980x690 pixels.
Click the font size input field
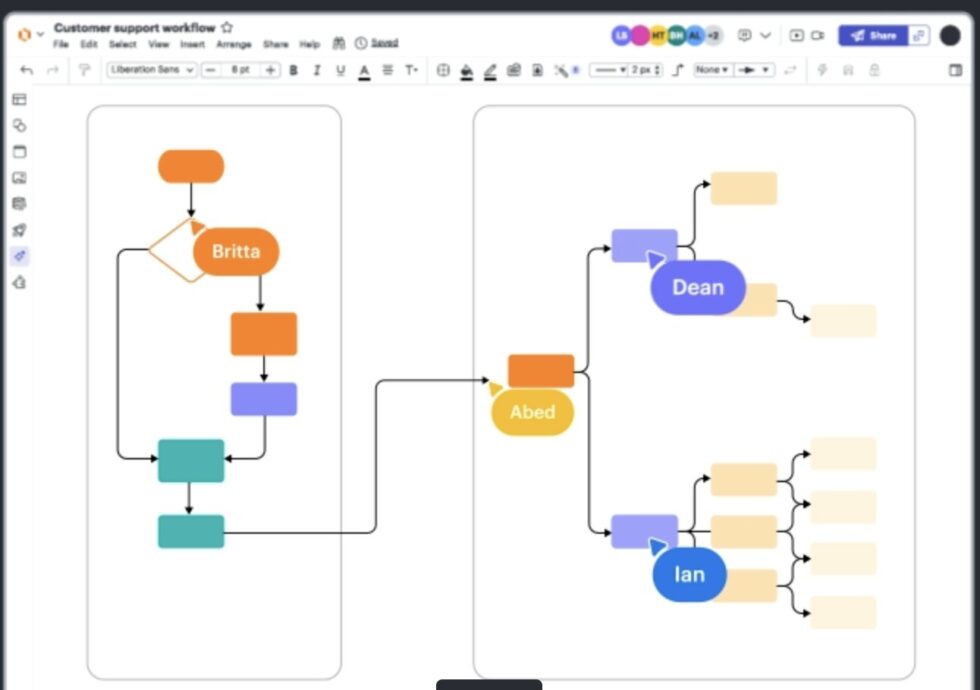click(x=240, y=70)
